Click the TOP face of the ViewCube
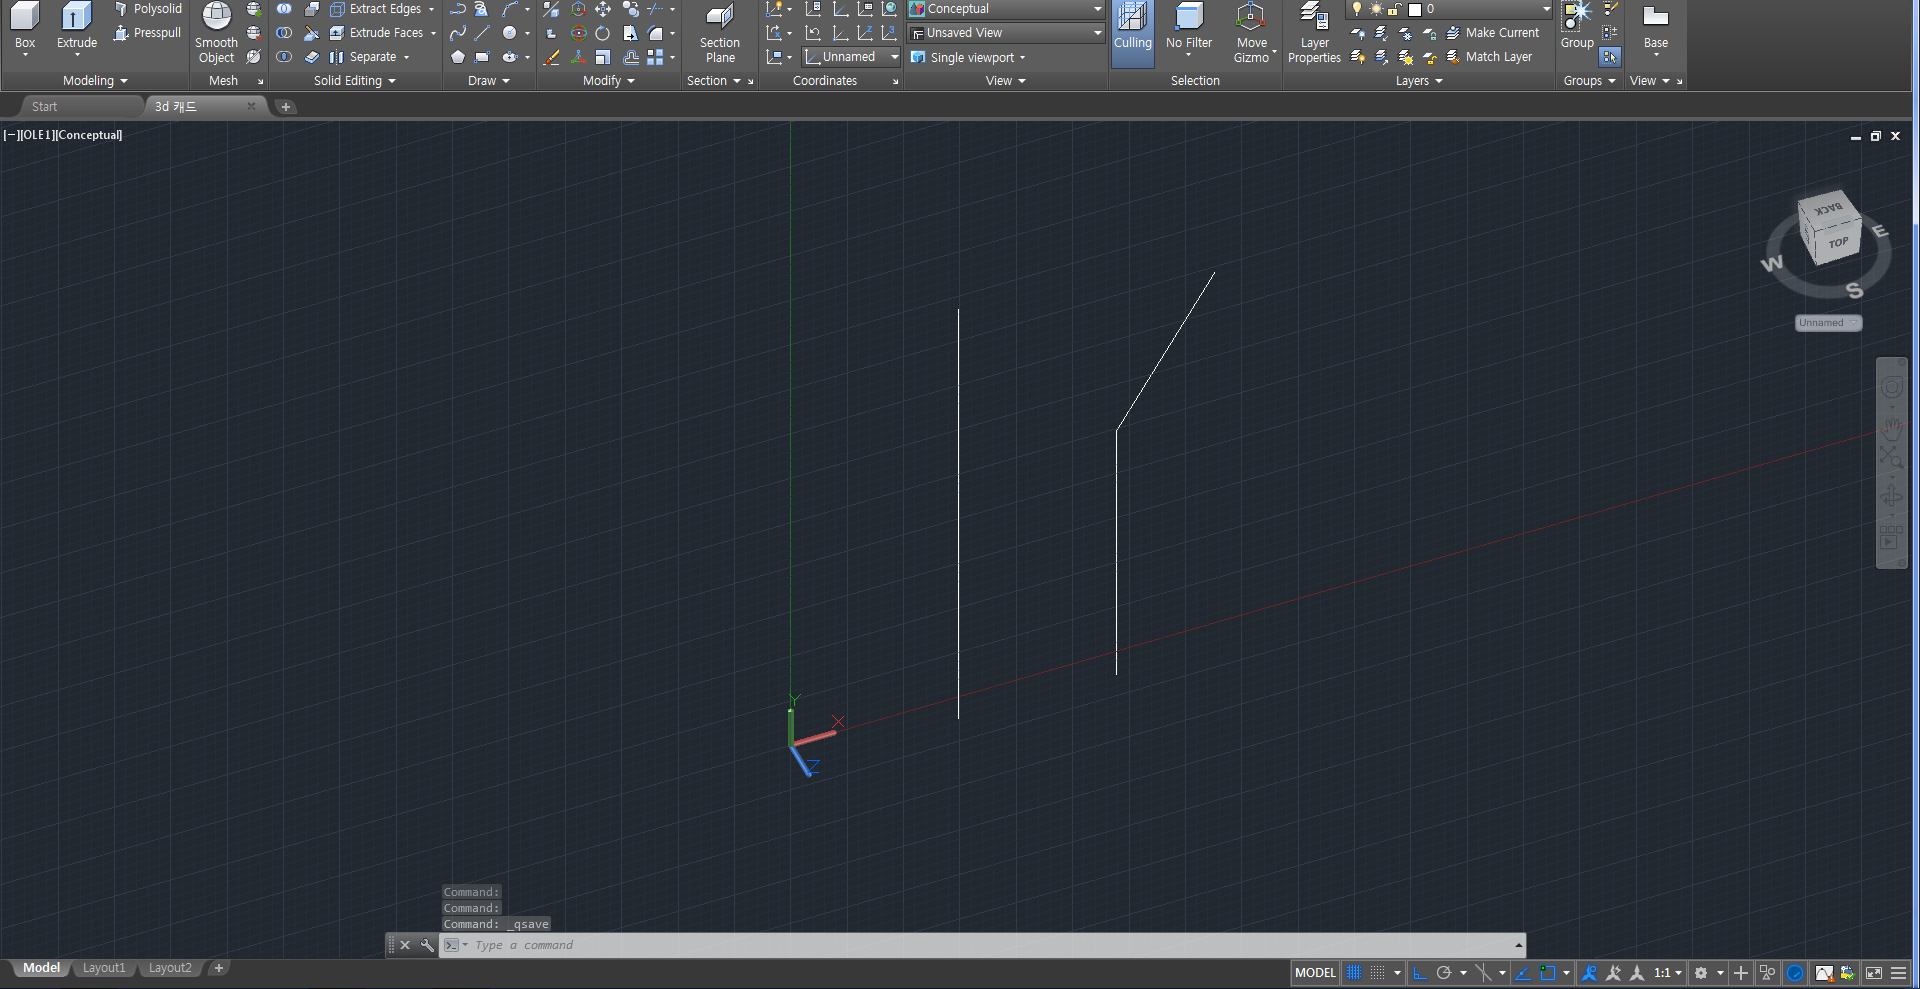The image size is (1920, 989). (x=1838, y=243)
